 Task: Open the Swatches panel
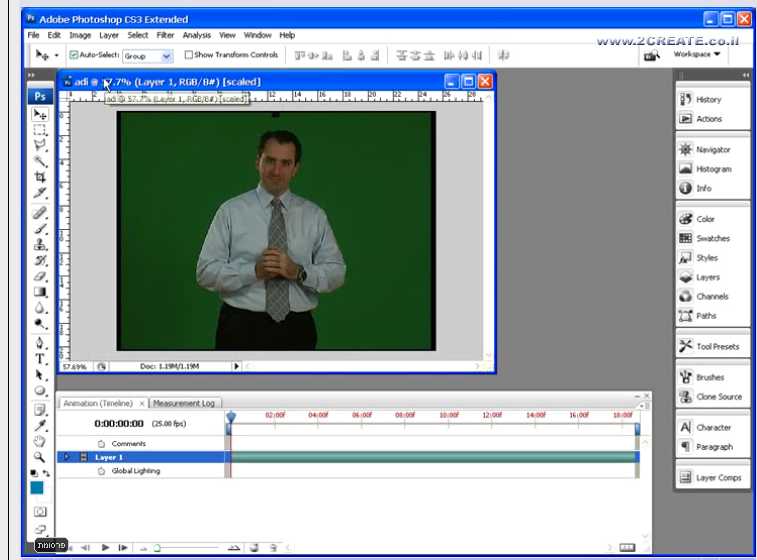coord(712,238)
